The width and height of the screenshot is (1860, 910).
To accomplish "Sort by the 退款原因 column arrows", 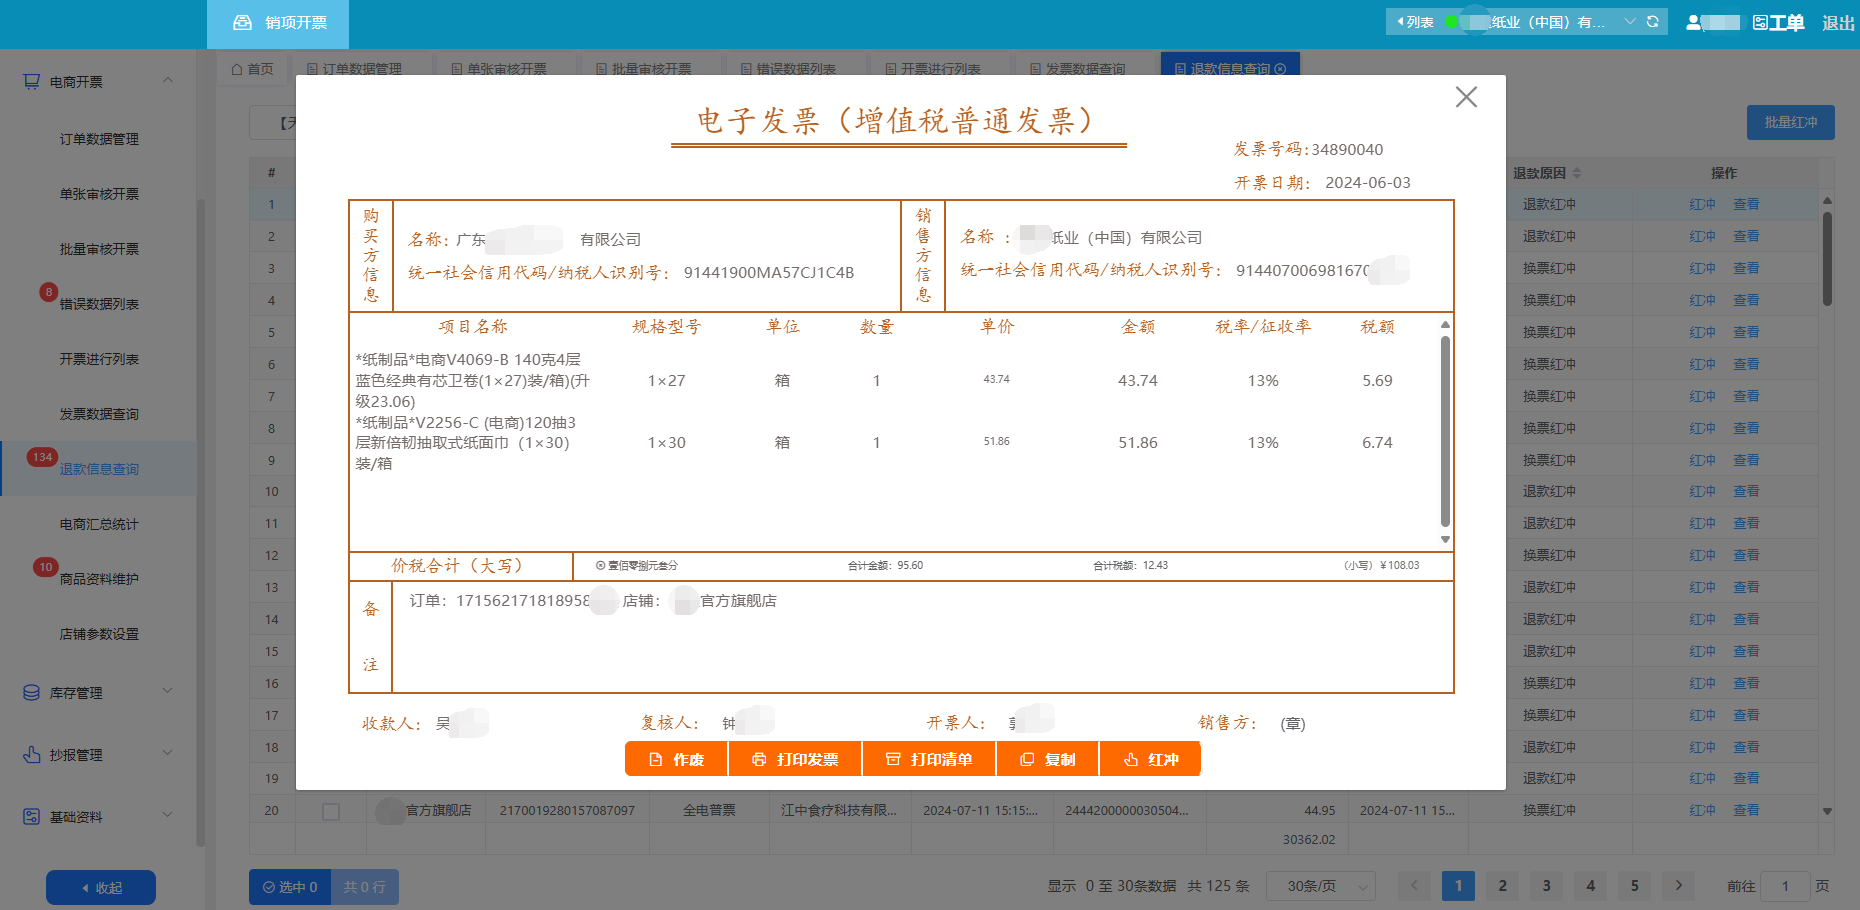I will pyautogui.click(x=1578, y=173).
